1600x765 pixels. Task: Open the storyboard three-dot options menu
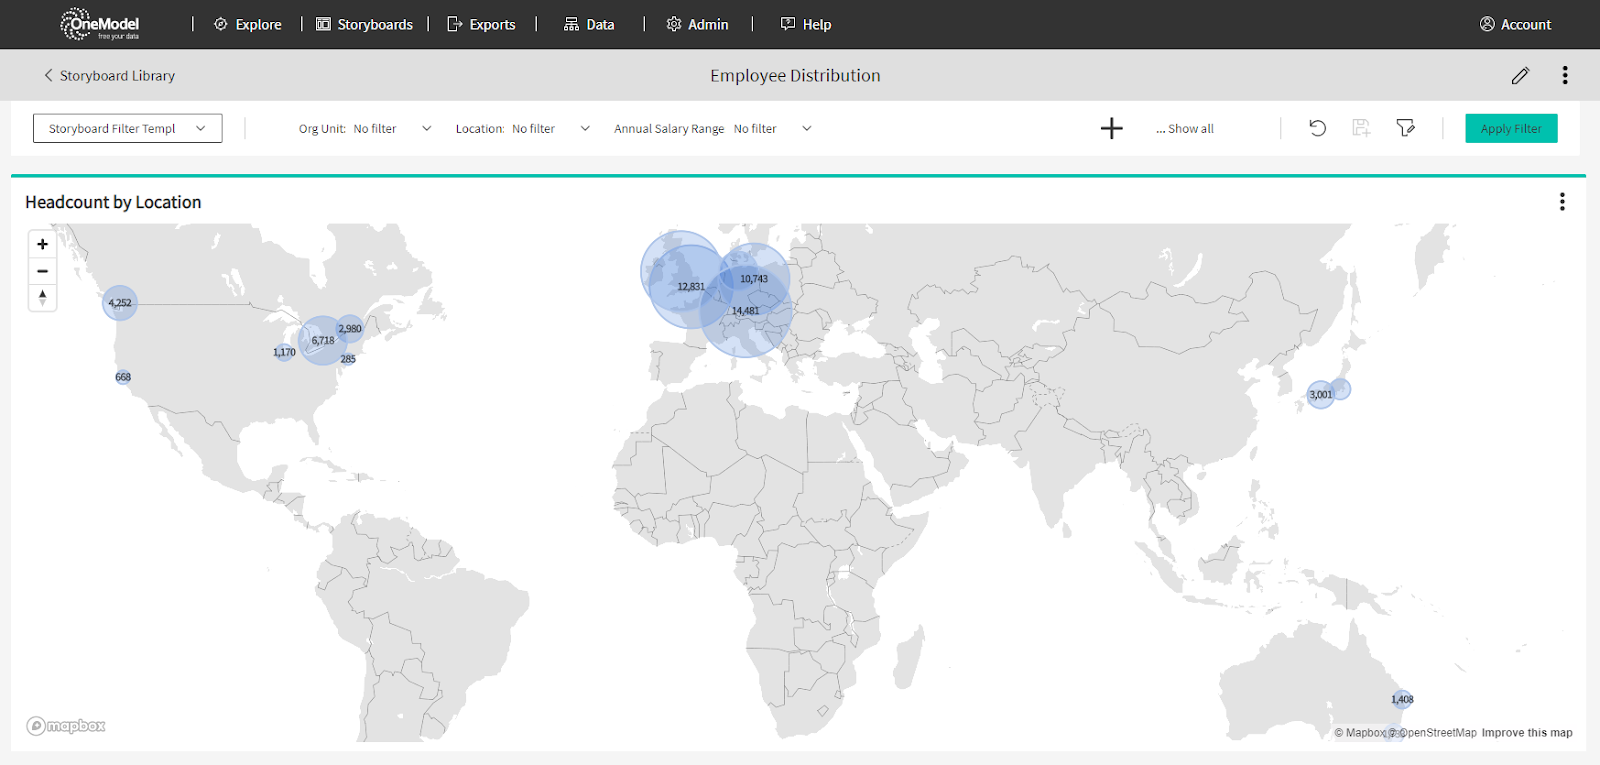[x=1564, y=76]
